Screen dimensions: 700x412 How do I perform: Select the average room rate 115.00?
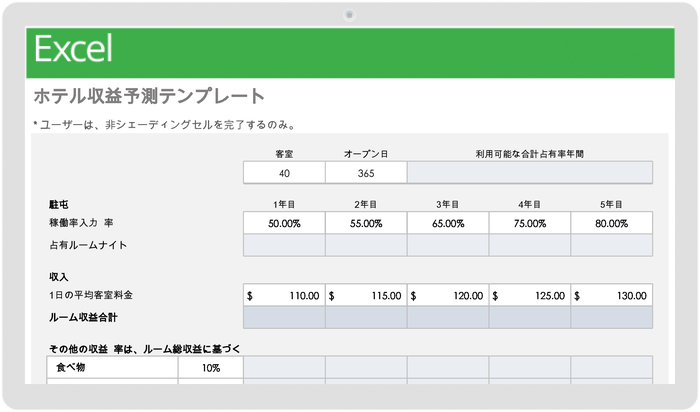(366, 295)
